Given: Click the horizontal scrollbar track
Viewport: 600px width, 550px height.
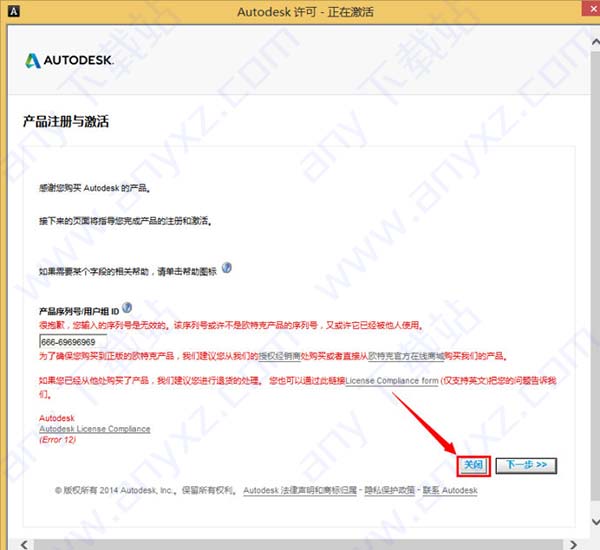Looking at the screenshot, I should tap(298, 544).
